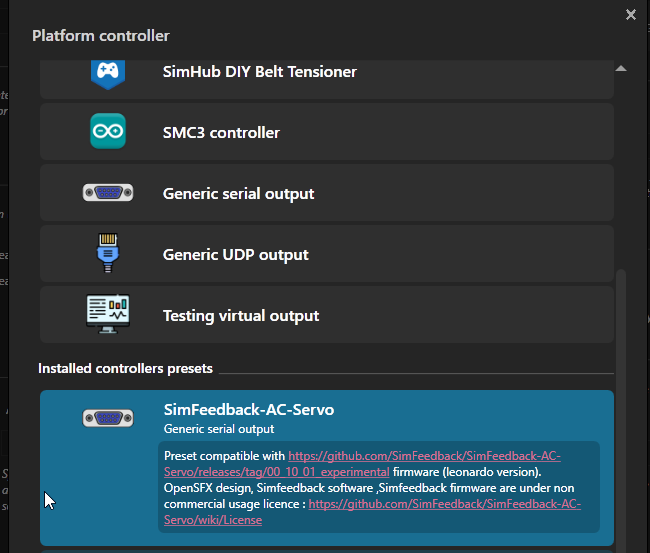Screen dimensions: 650x553
Task: Click the Generic serial output connector icon
Action: 108,193
